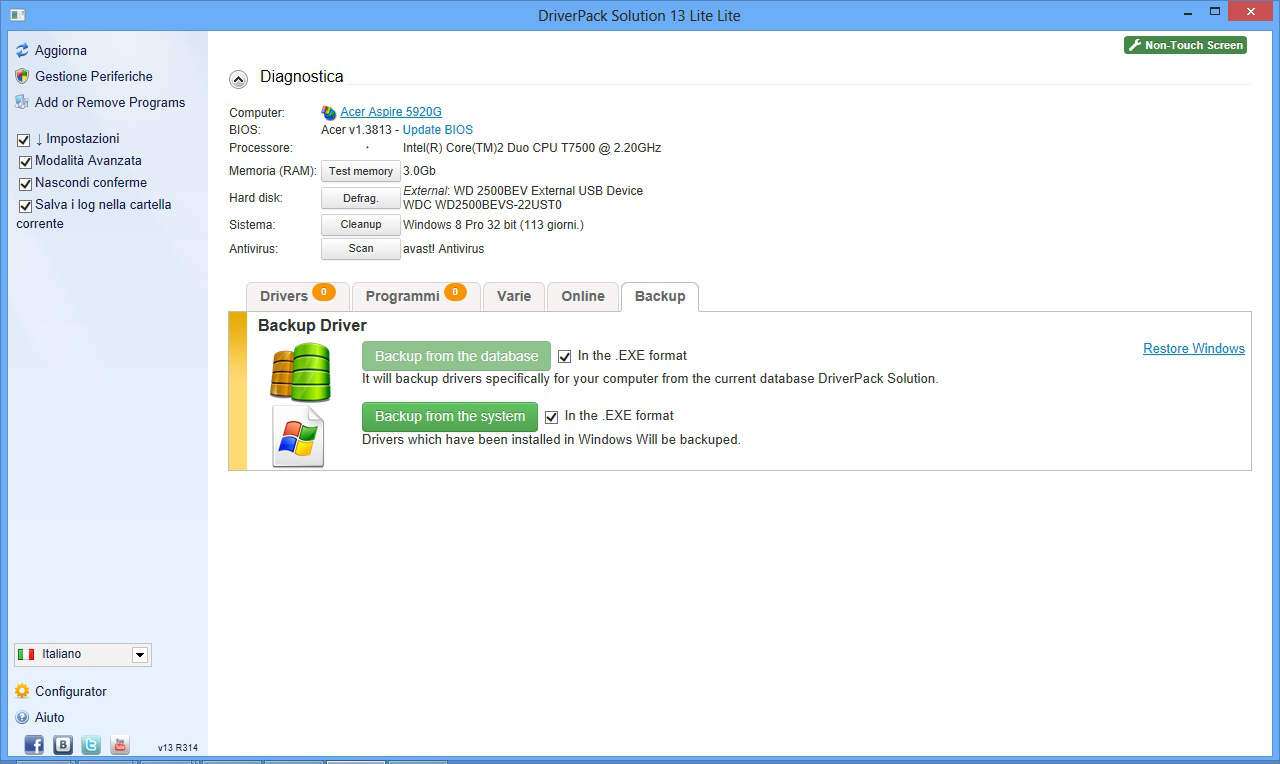Open the Italiano language dropdown
Image resolution: width=1280 pixels, height=764 pixels.
140,655
